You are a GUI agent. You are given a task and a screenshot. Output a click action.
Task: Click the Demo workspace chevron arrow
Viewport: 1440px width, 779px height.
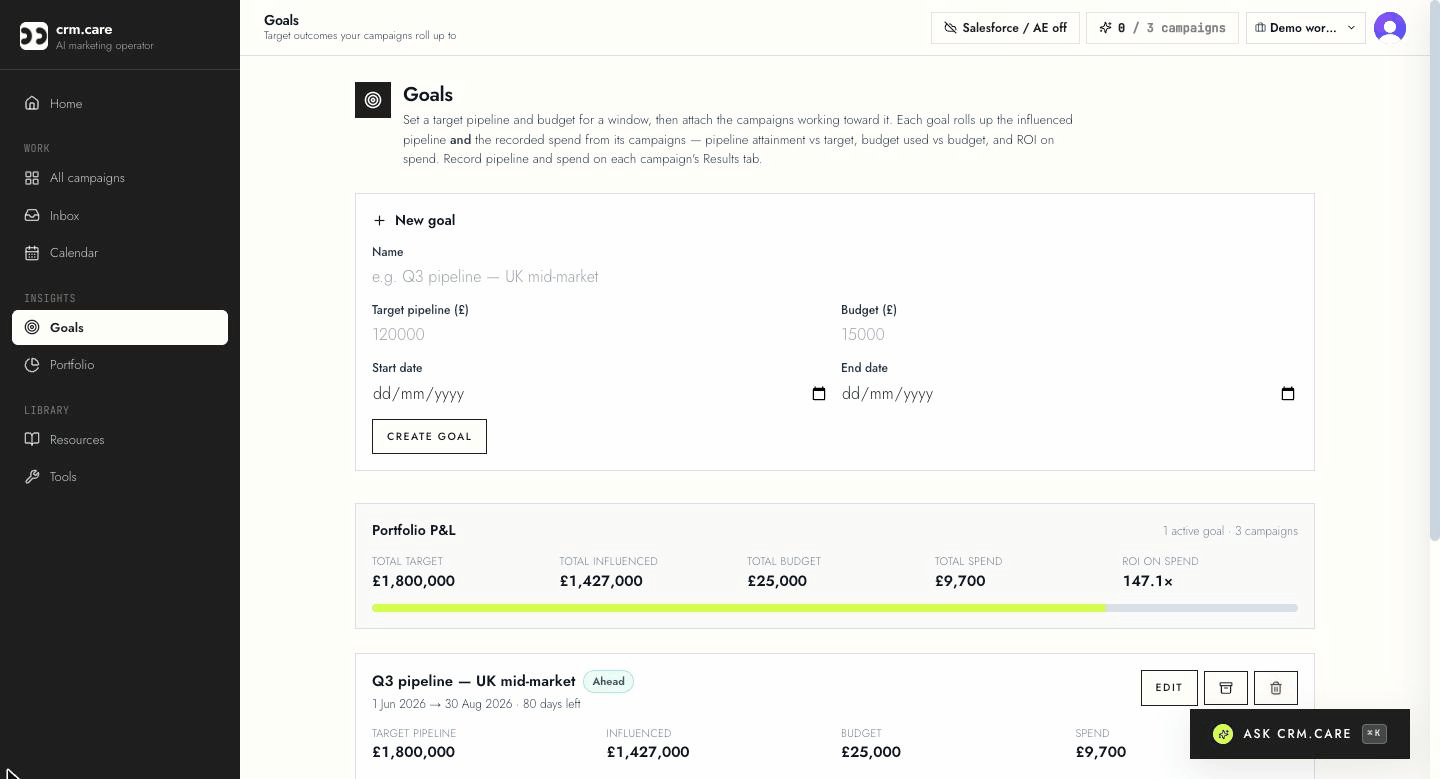coord(1351,28)
